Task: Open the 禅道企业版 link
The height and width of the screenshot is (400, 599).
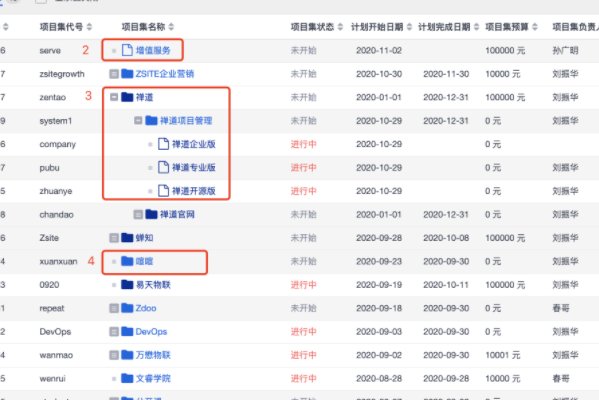Action: point(194,144)
